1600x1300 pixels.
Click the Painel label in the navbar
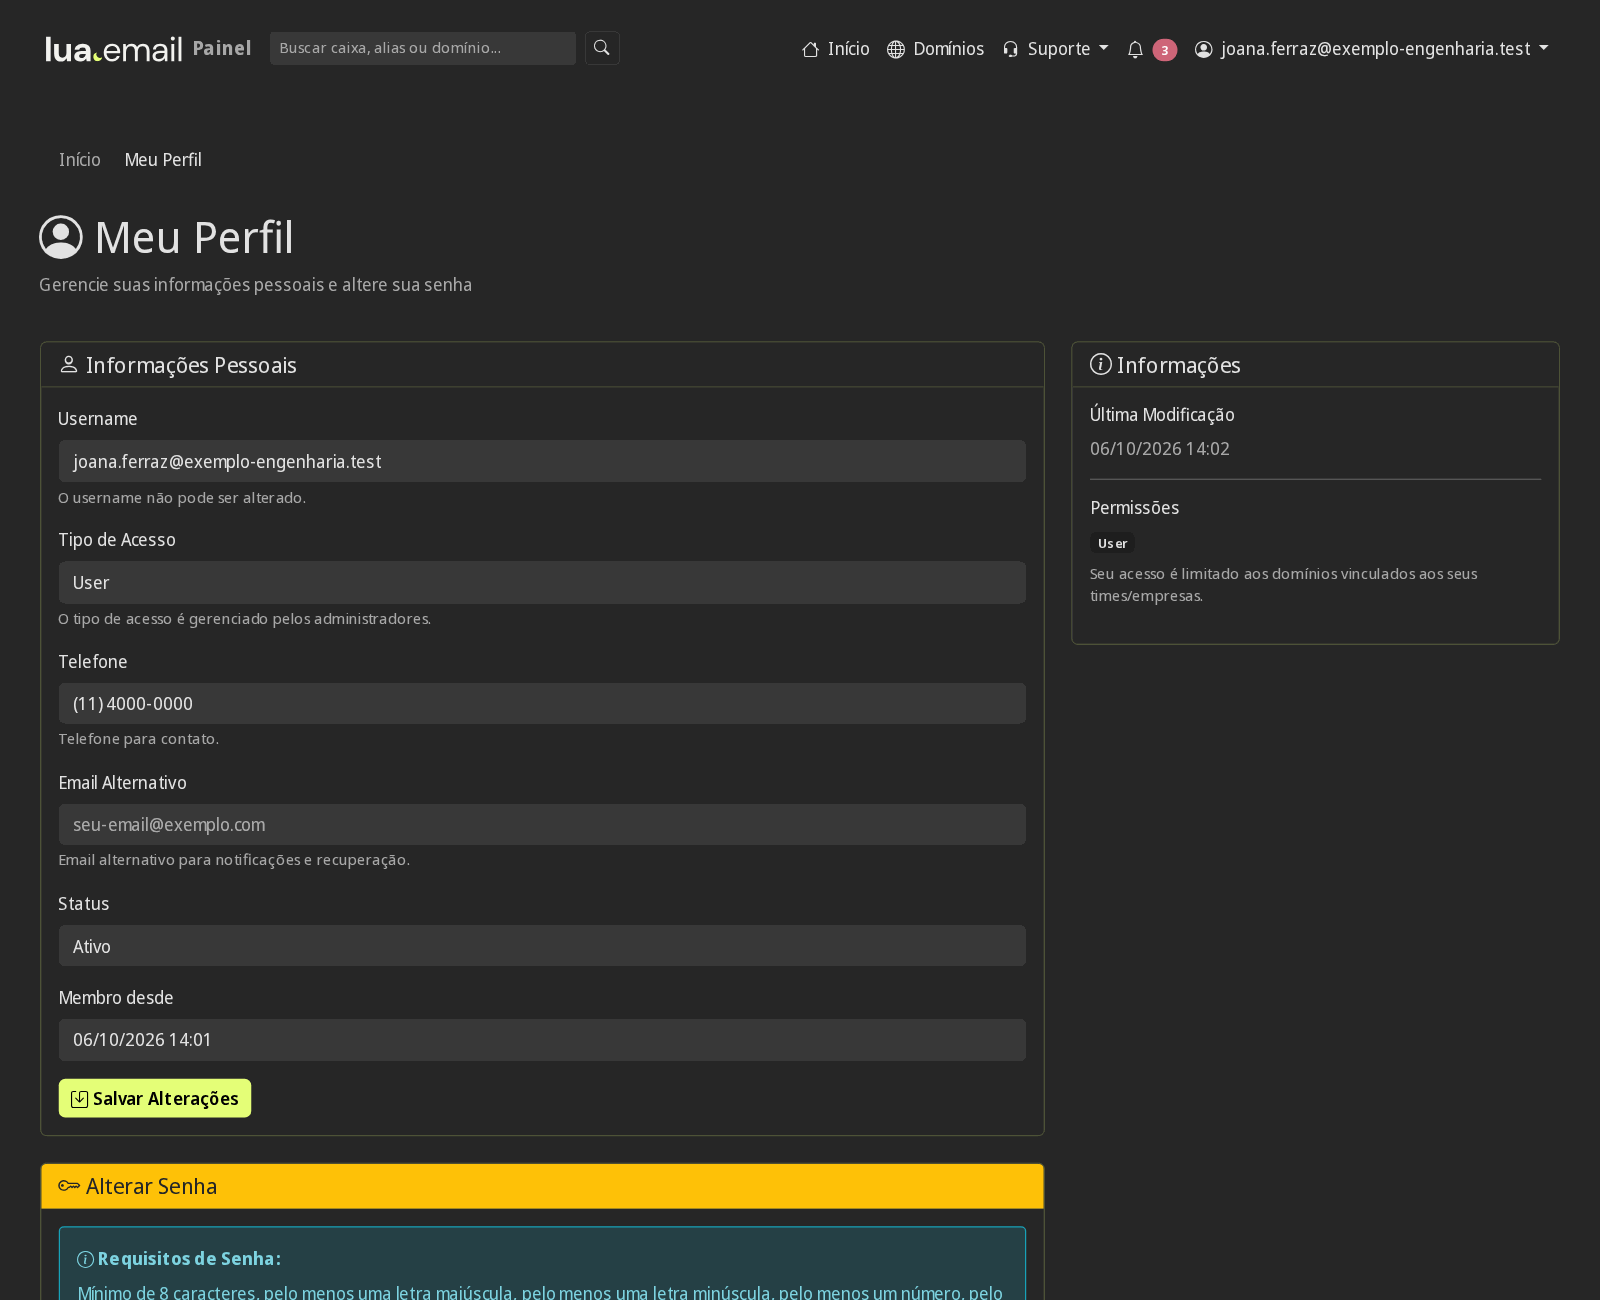[222, 48]
